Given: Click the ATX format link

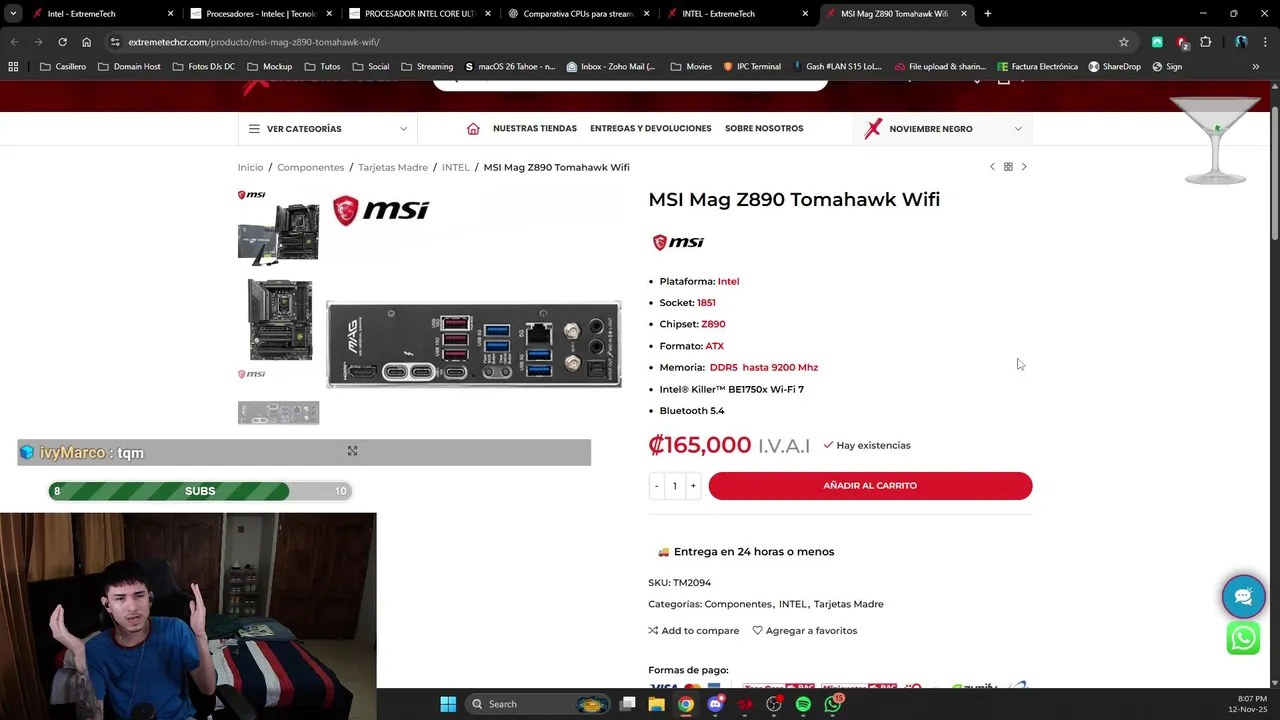Looking at the screenshot, I should tap(714, 346).
